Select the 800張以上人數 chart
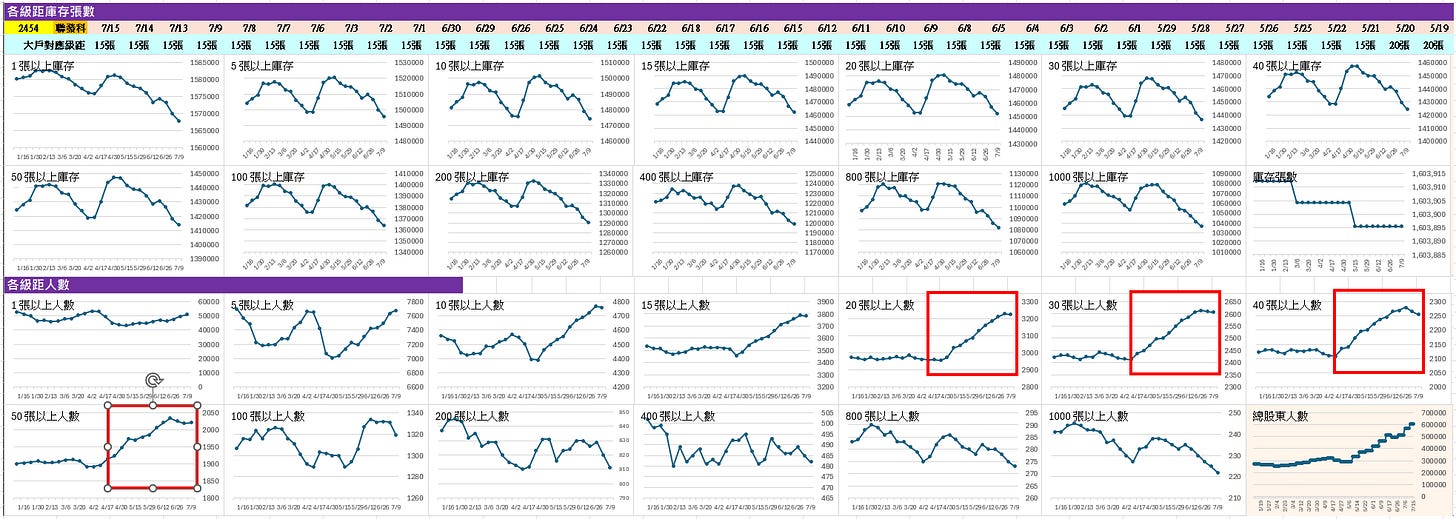Image resolution: width=1456 pixels, height=519 pixels. click(x=941, y=458)
